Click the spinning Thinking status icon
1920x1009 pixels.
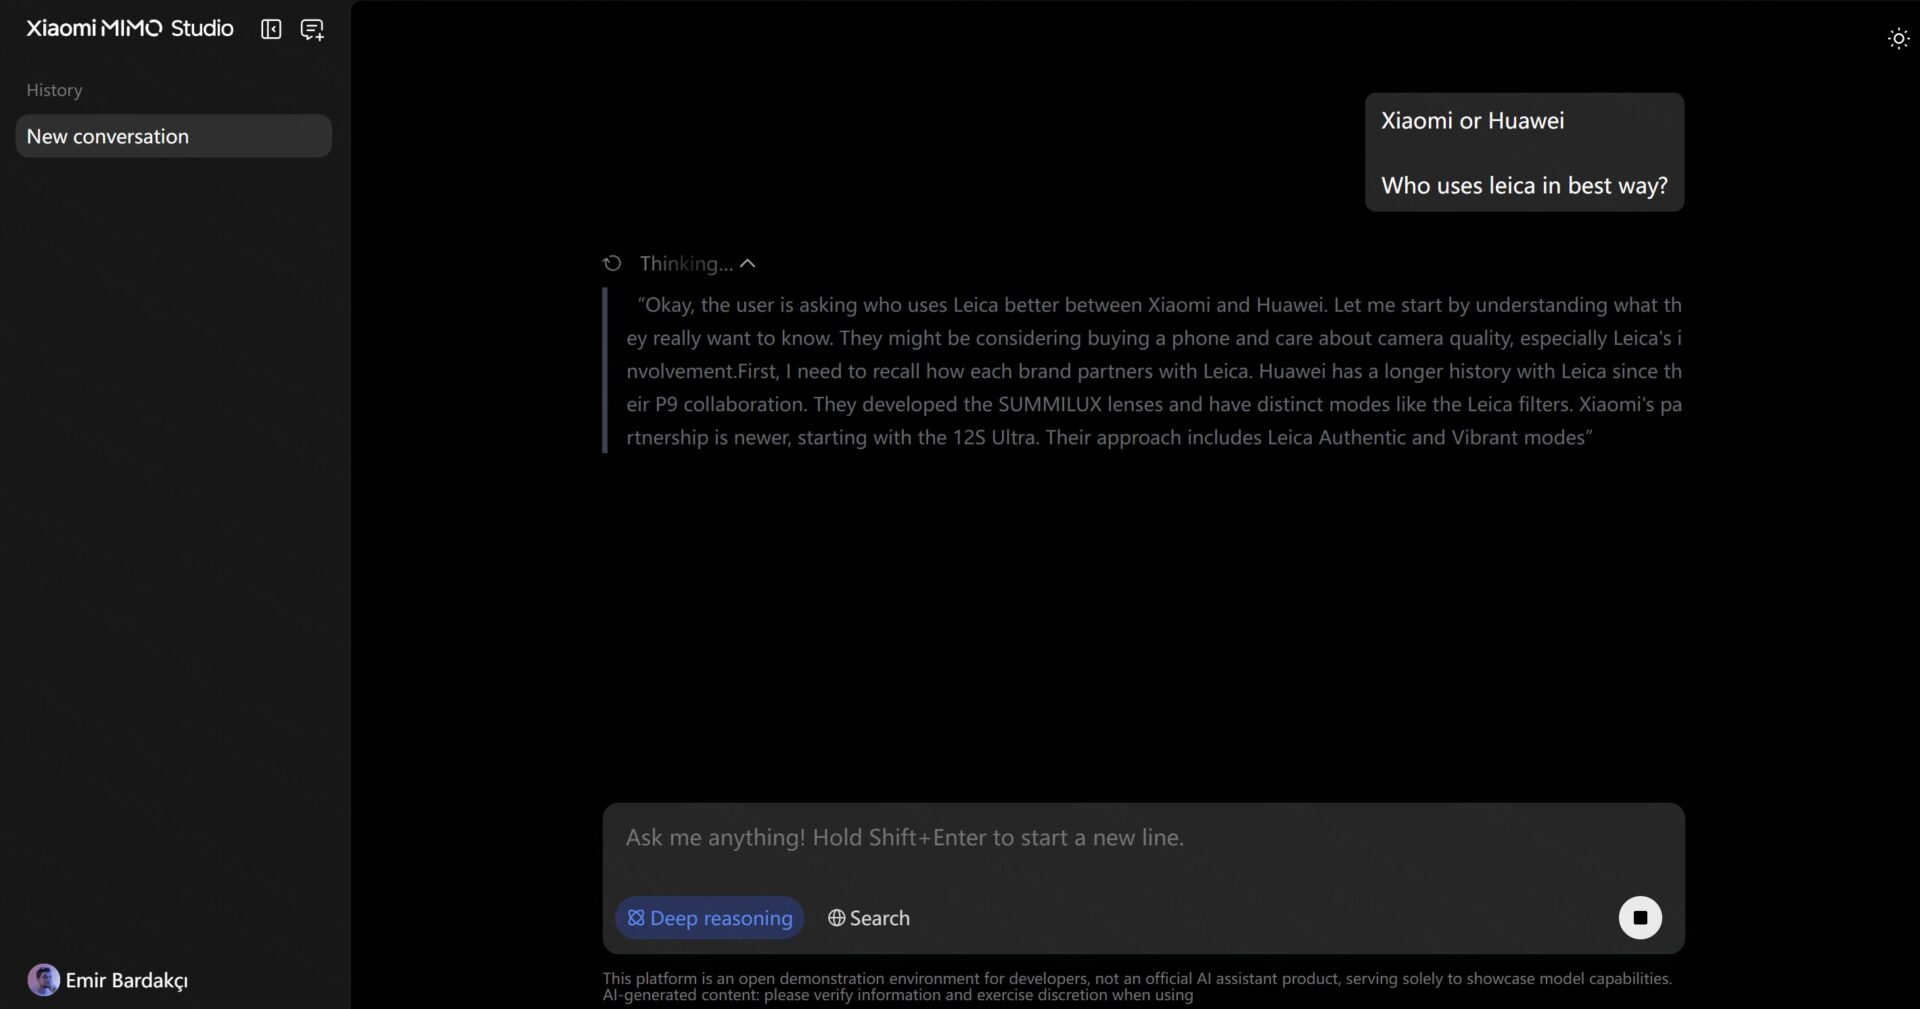(612, 264)
